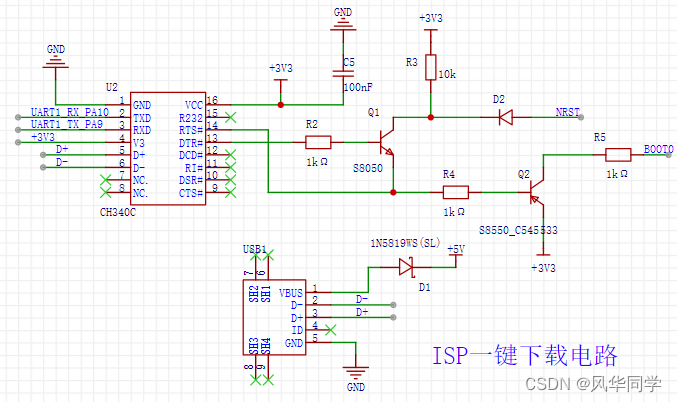Screen dimensions: 677x402
Task: Click the no-connect X on R232 pin 15
Action: pos(231,117)
